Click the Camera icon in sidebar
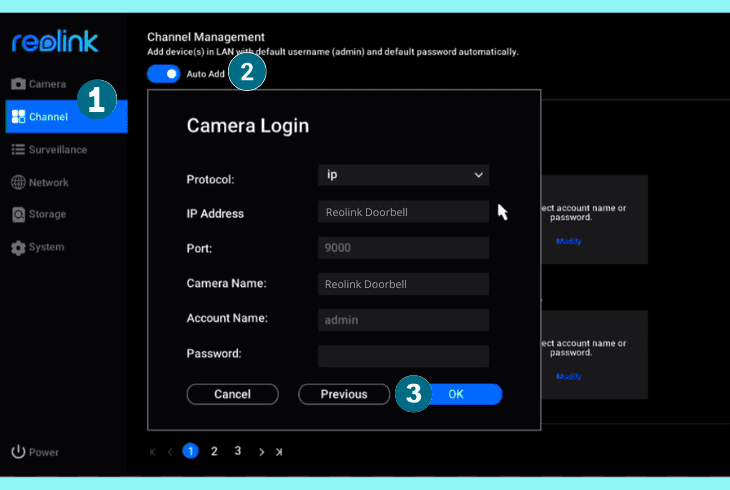The image size is (730, 490). 18,84
